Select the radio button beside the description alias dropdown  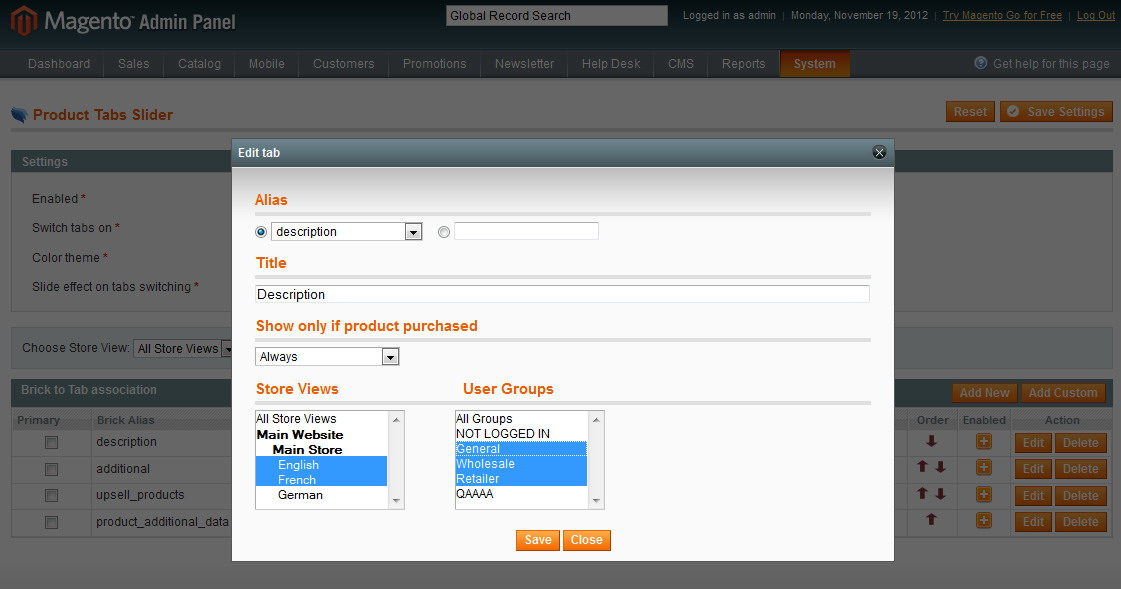click(262, 232)
